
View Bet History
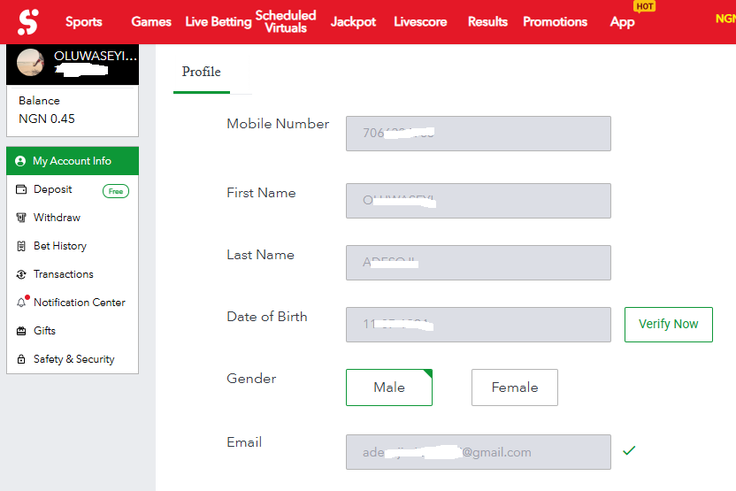tap(72, 246)
